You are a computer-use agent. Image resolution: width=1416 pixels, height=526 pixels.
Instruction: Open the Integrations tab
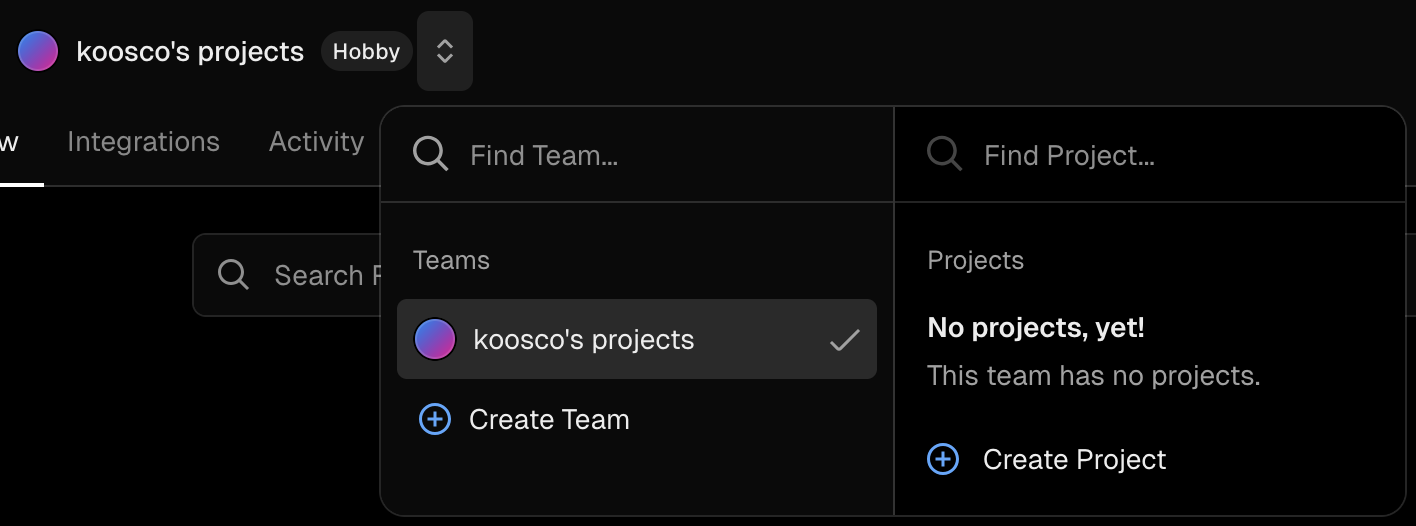[x=143, y=142]
